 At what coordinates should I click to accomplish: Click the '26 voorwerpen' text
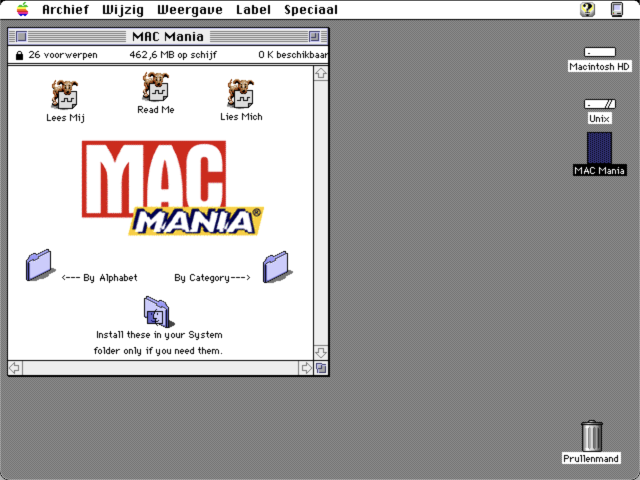click(63, 55)
